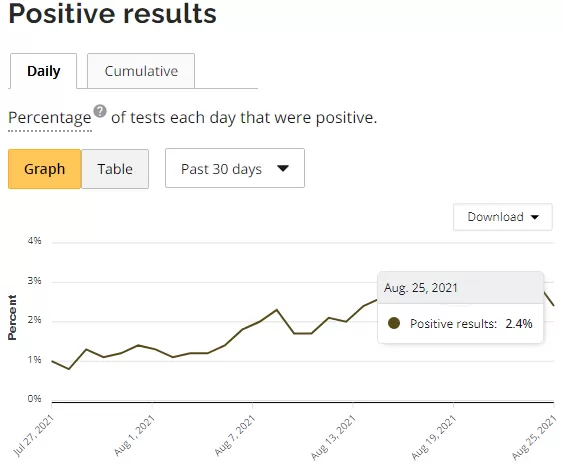The height and width of the screenshot is (470, 563).
Task: Click the Positive results heading
Action: 112,14
